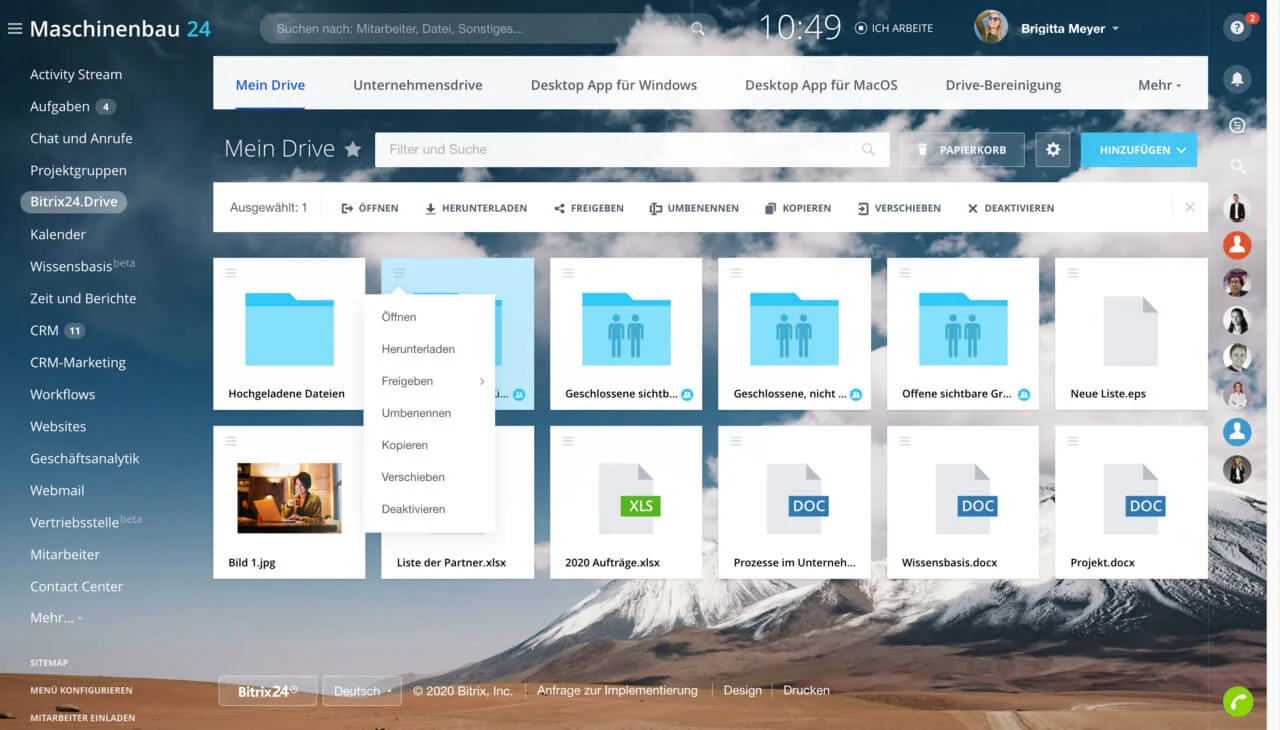This screenshot has width=1280, height=730.
Task: Open the Deutsch language dropdown
Action: click(x=362, y=691)
